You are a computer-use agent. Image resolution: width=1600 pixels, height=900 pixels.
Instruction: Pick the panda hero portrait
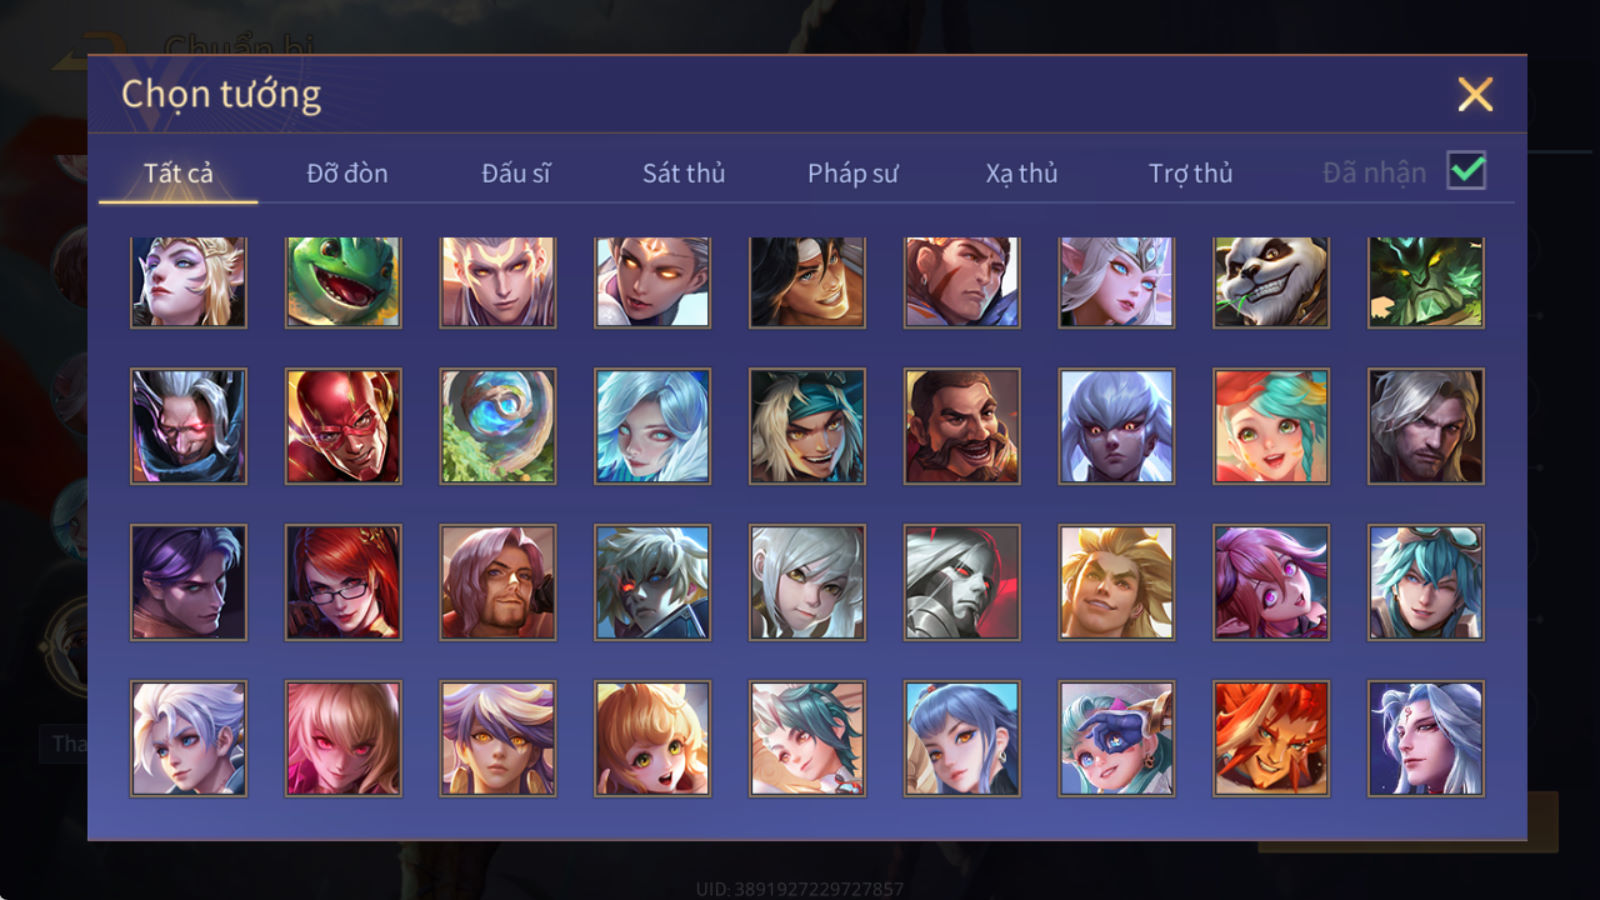pos(1271,282)
